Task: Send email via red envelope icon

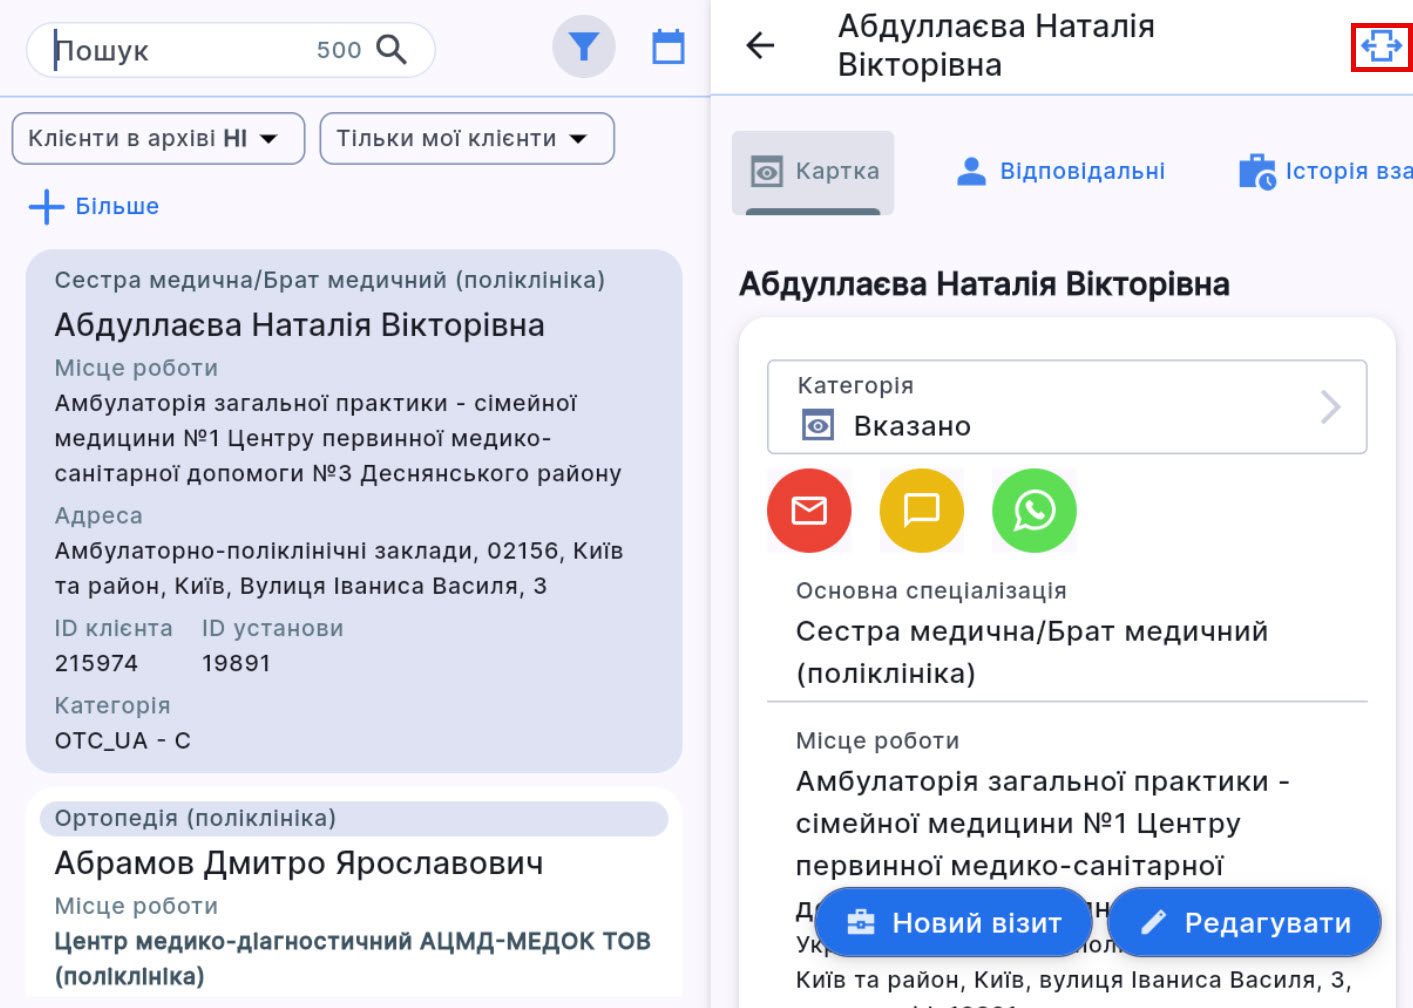Action: pos(809,510)
